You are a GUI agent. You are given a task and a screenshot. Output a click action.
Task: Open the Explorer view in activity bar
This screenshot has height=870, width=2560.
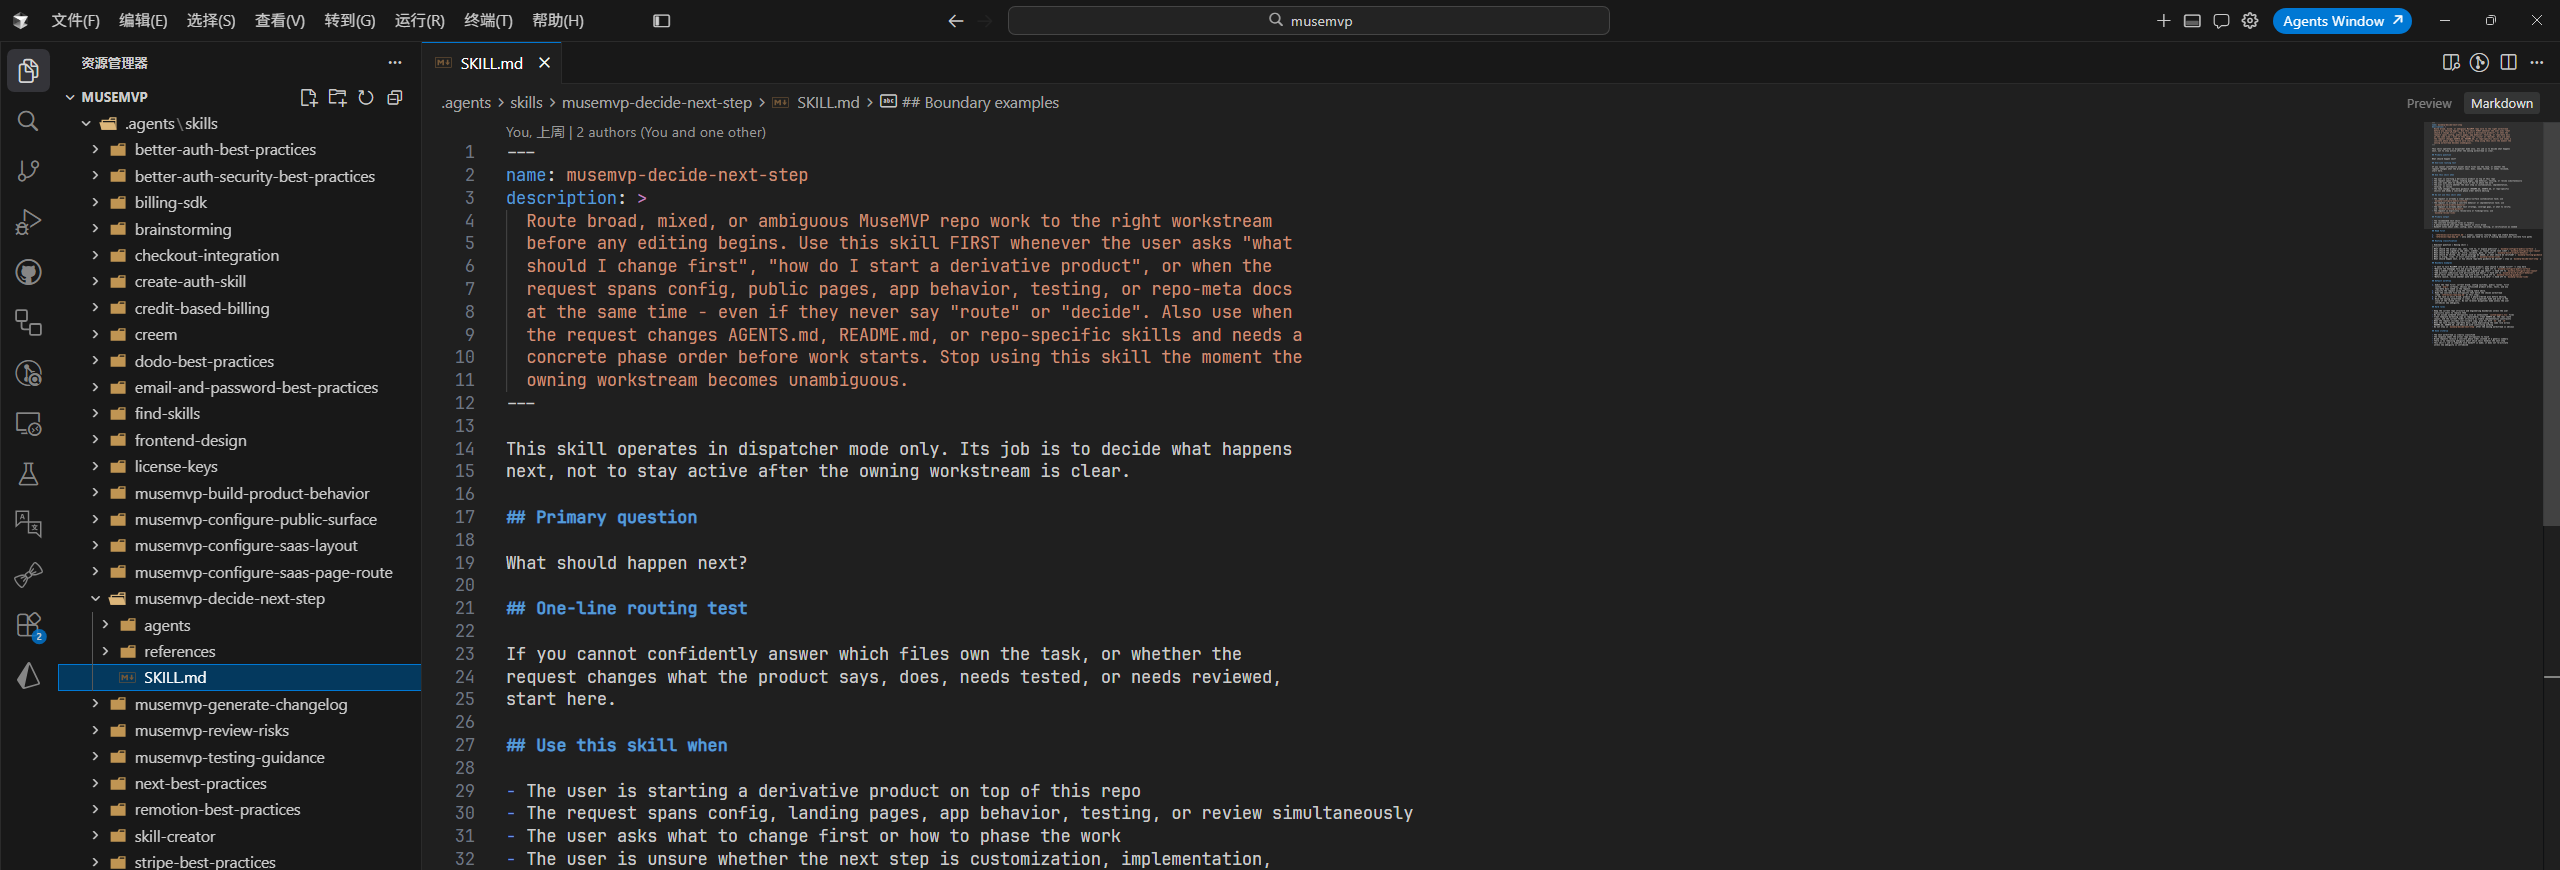(x=28, y=70)
